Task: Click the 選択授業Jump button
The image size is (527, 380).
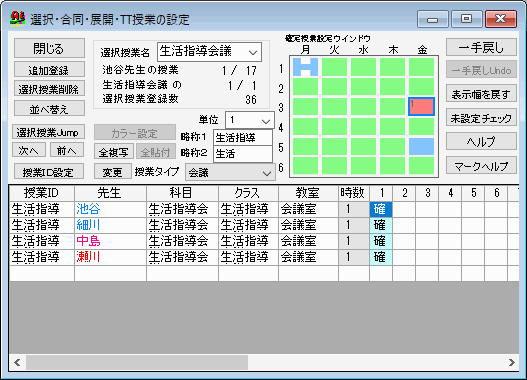Action: [x=48, y=132]
